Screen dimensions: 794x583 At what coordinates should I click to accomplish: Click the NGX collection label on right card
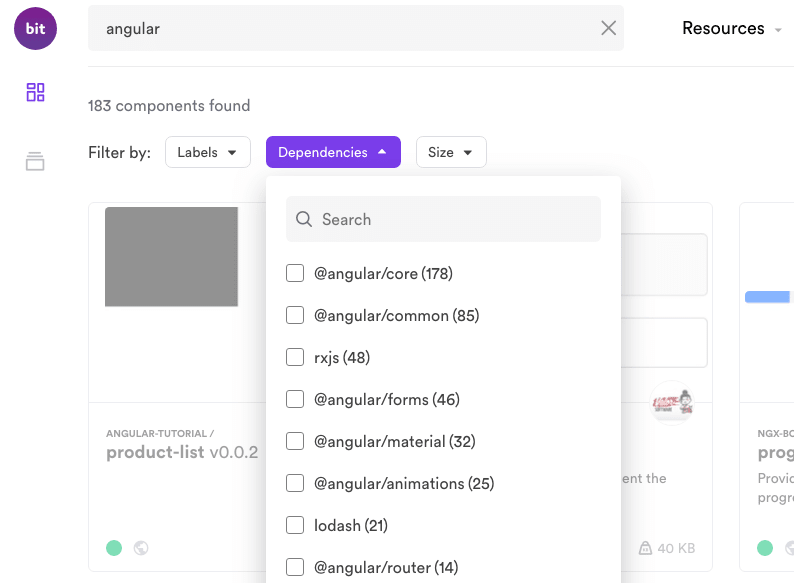(775, 434)
